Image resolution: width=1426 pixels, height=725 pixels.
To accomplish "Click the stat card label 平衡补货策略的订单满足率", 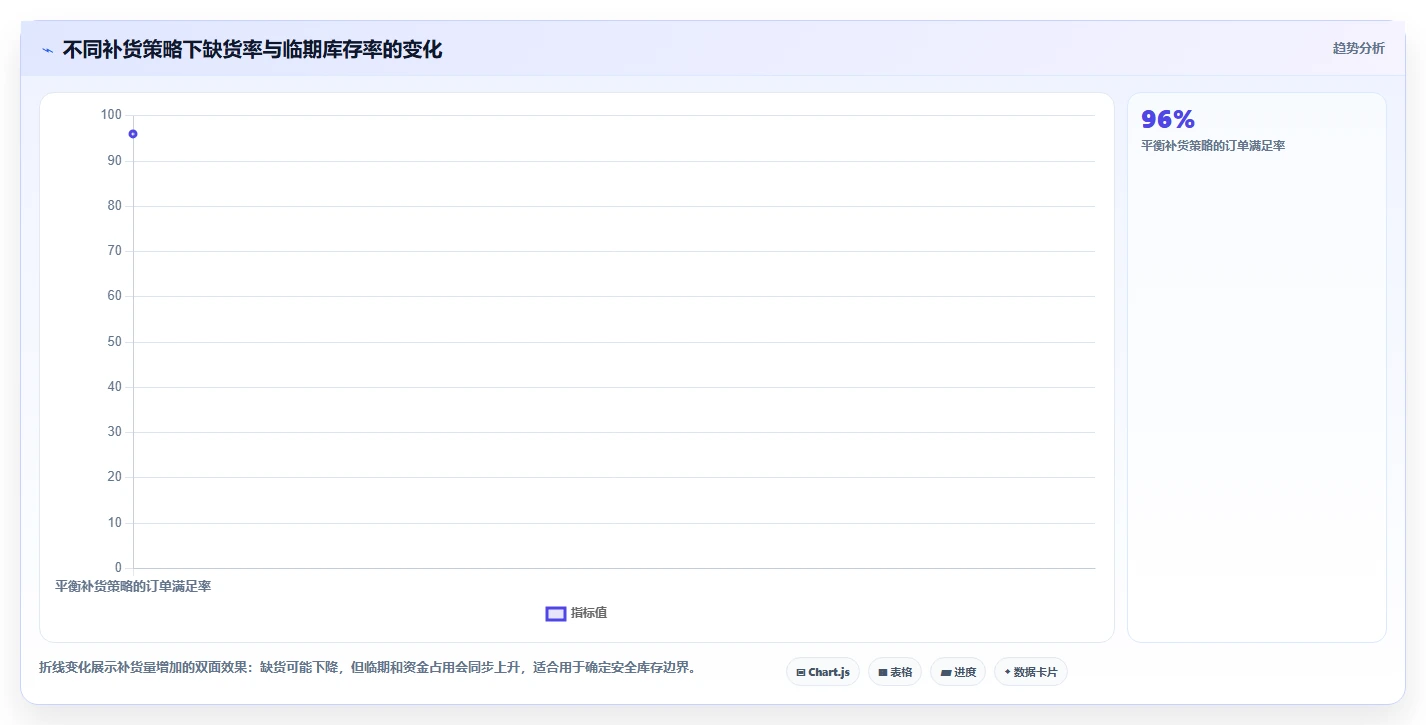I will 1213,146.
